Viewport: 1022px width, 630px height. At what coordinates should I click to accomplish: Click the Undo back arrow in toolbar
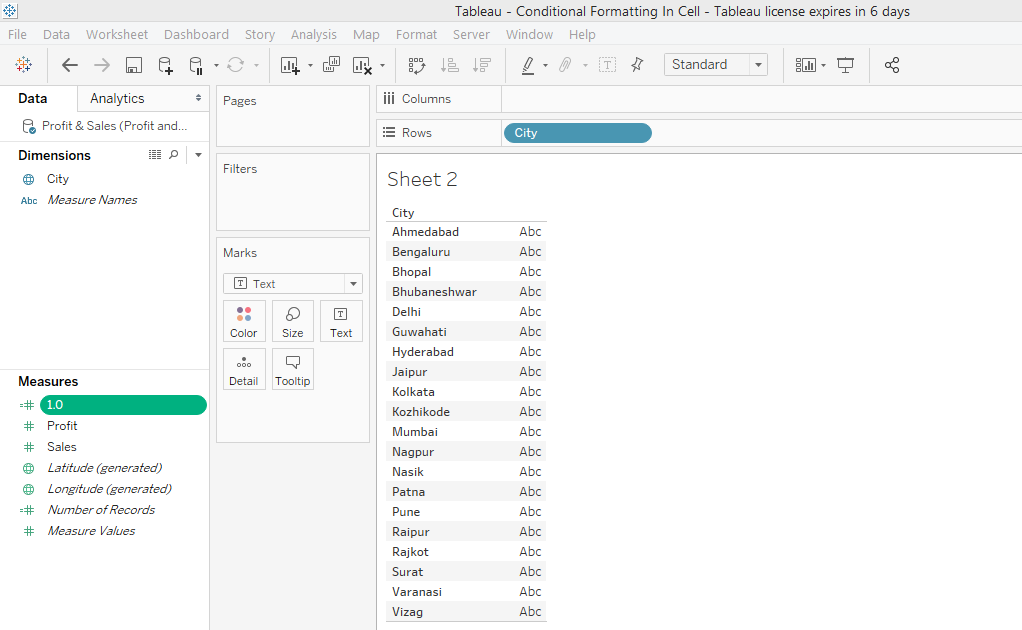pyautogui.click(x=69, y=65)
